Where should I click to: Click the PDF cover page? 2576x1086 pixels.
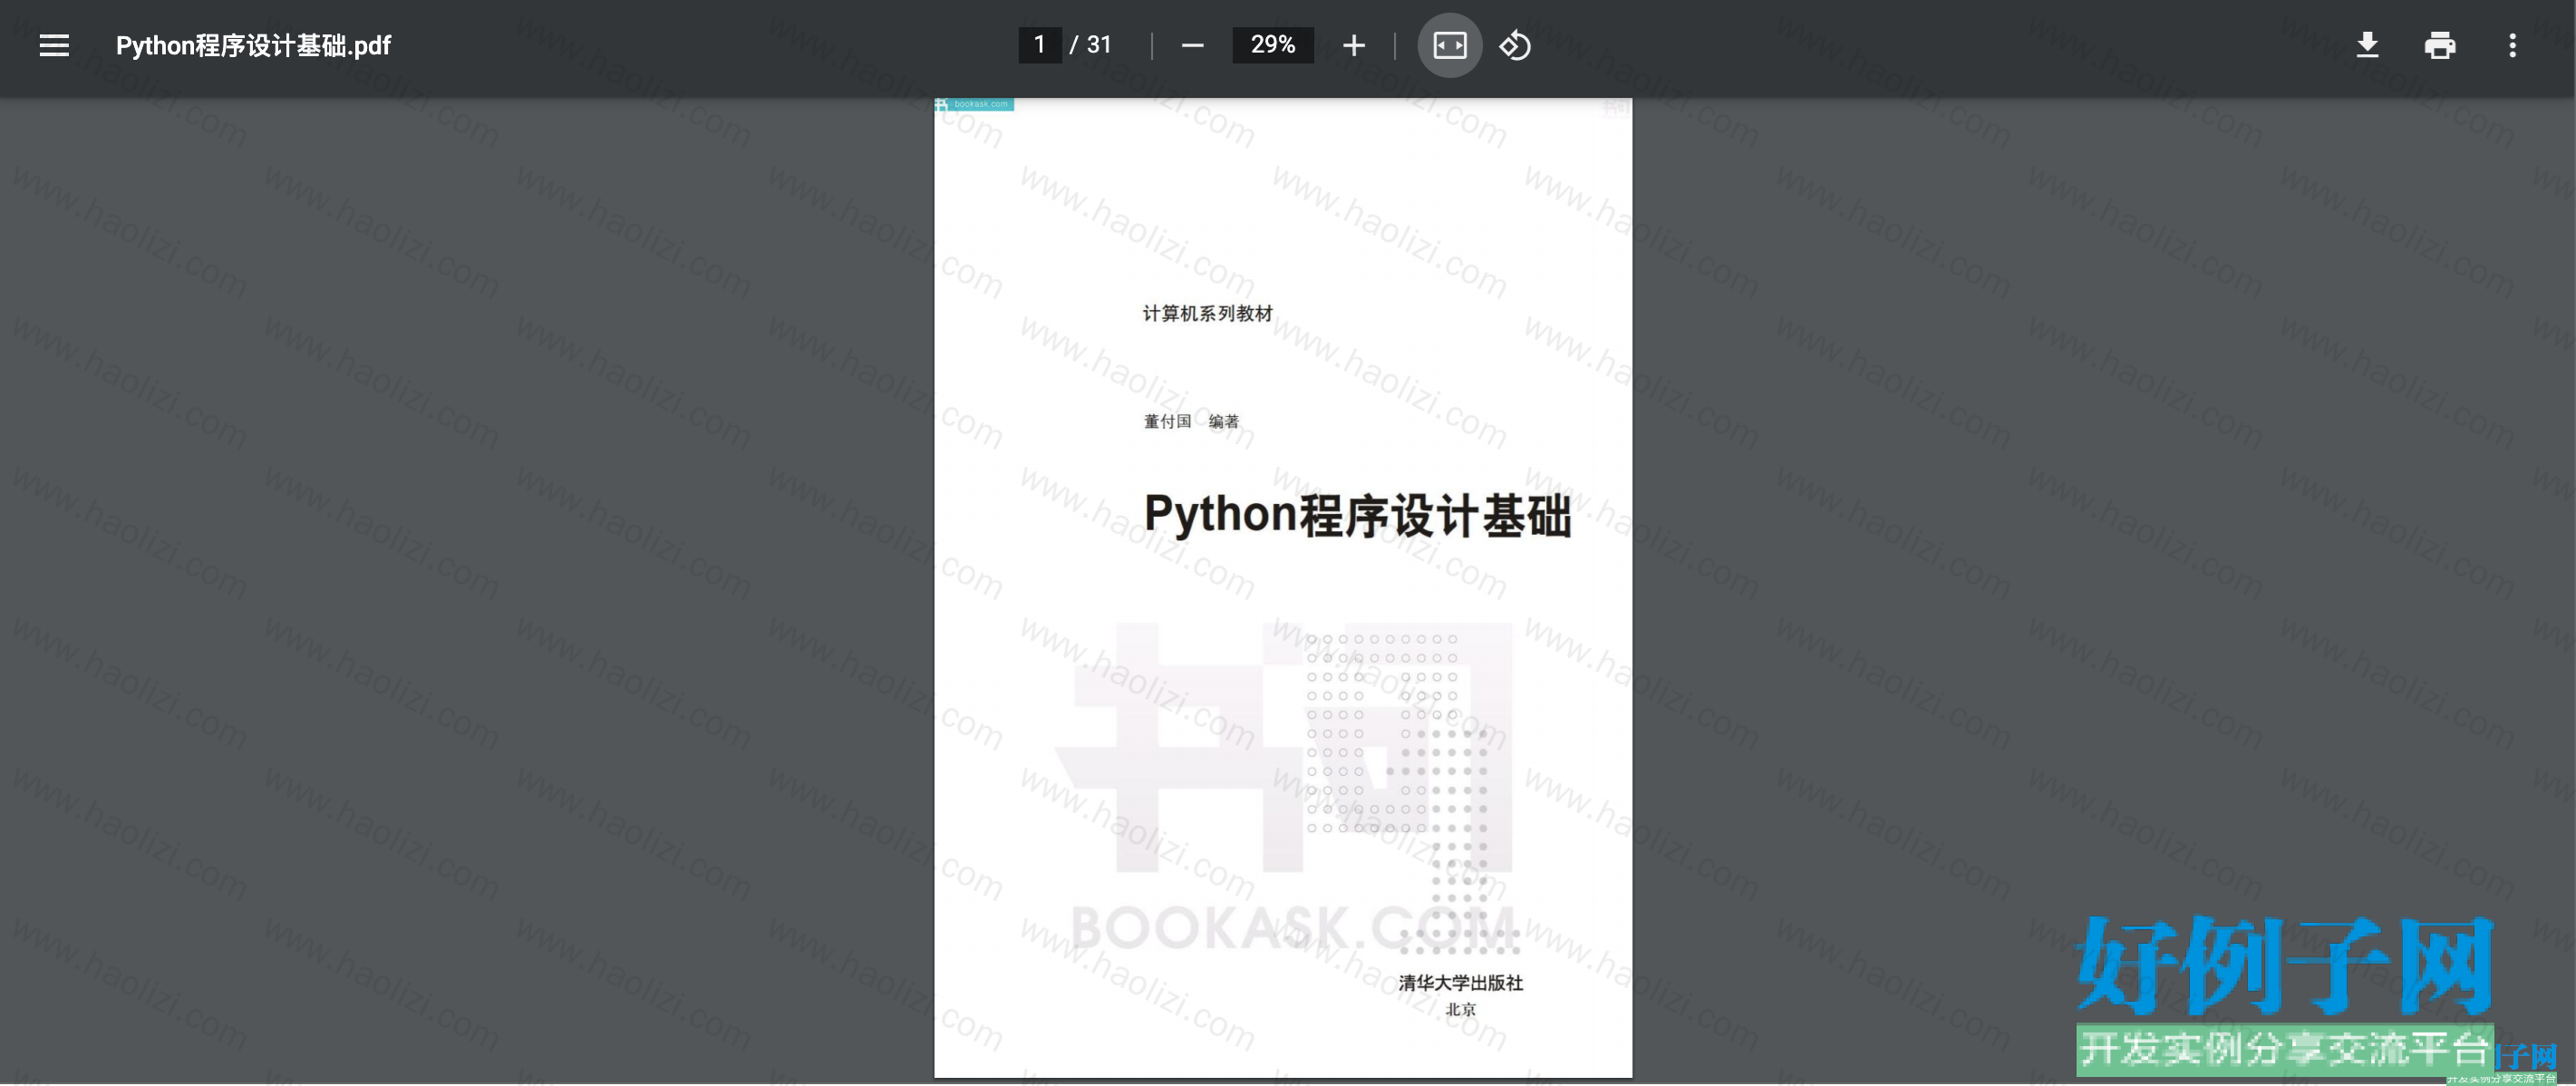(1283, 587)
